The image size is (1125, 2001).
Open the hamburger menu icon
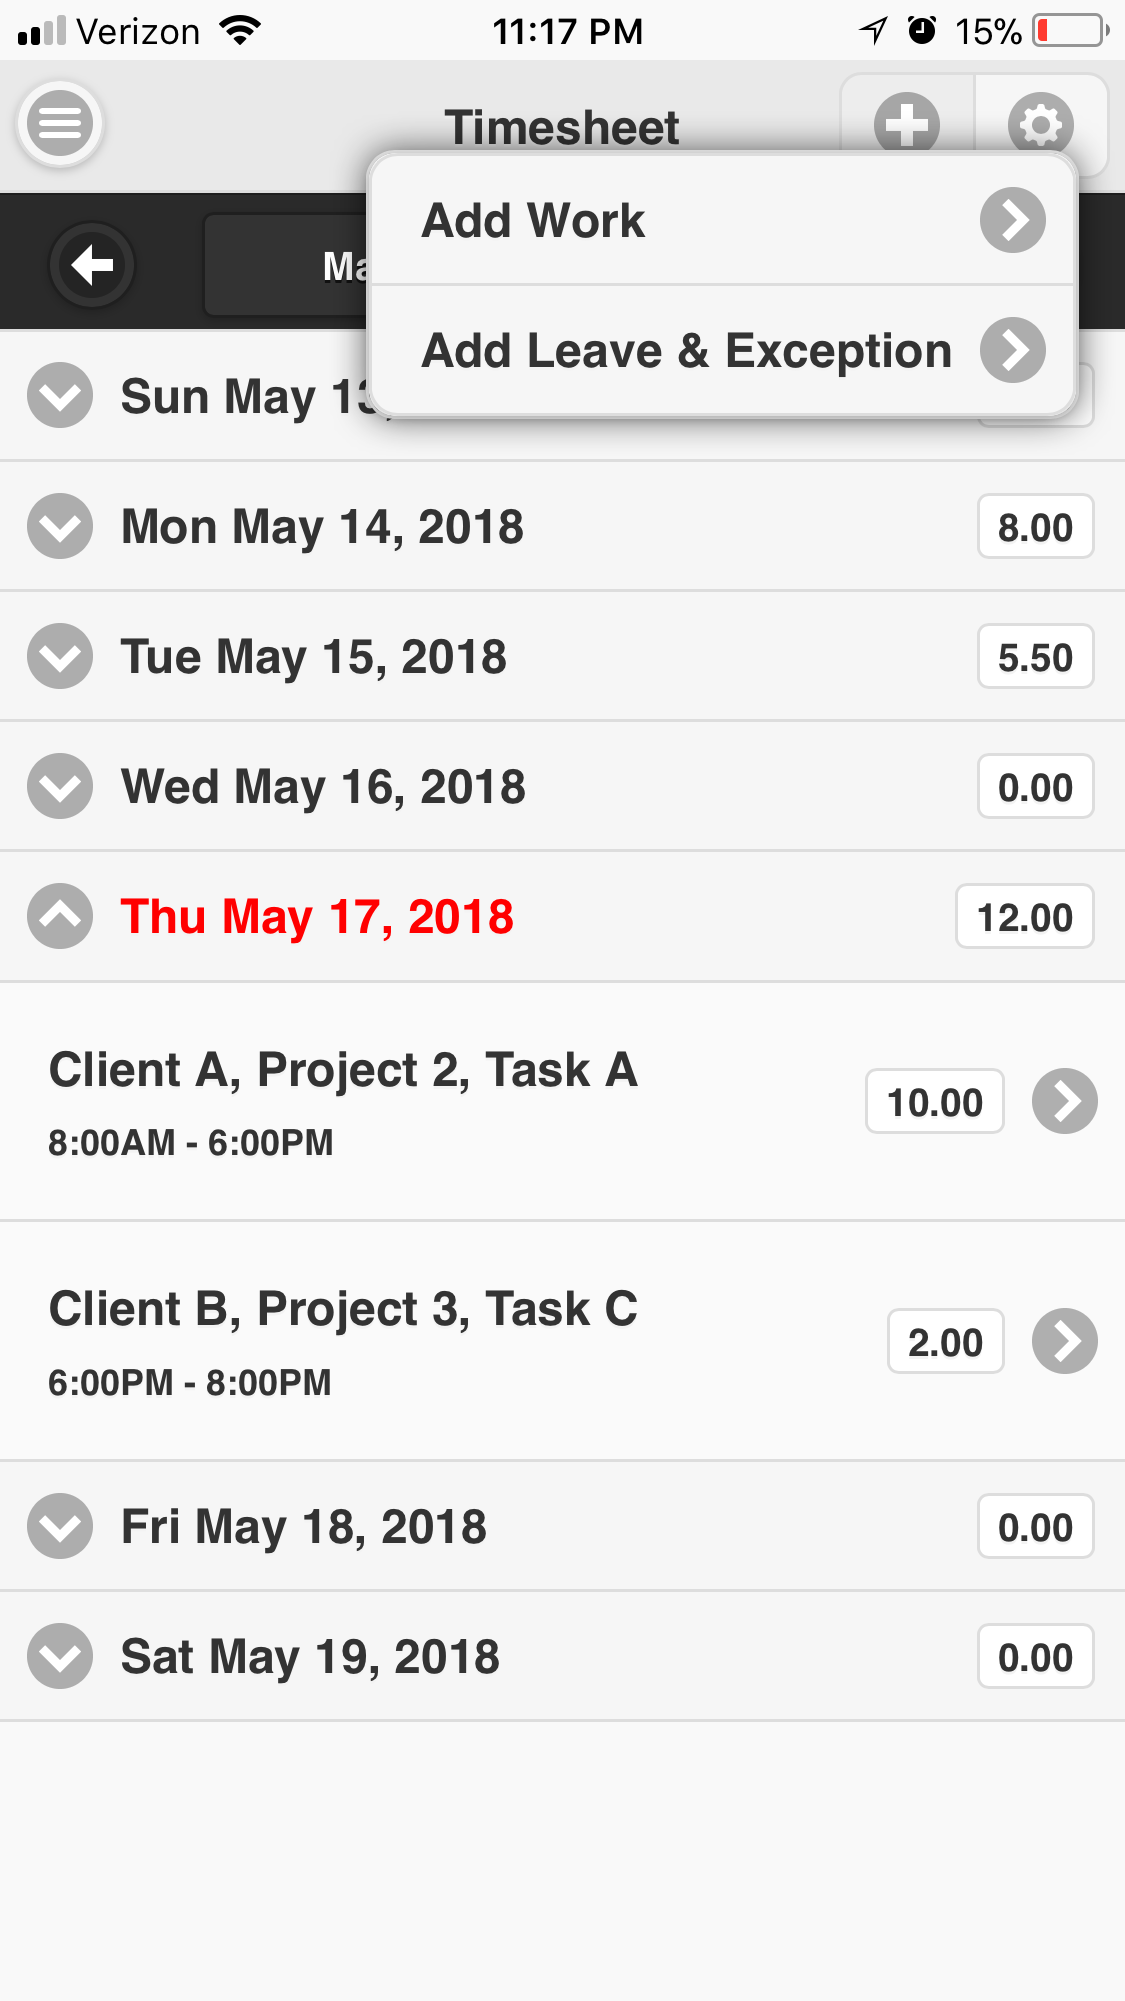click(x=60, y=124)
